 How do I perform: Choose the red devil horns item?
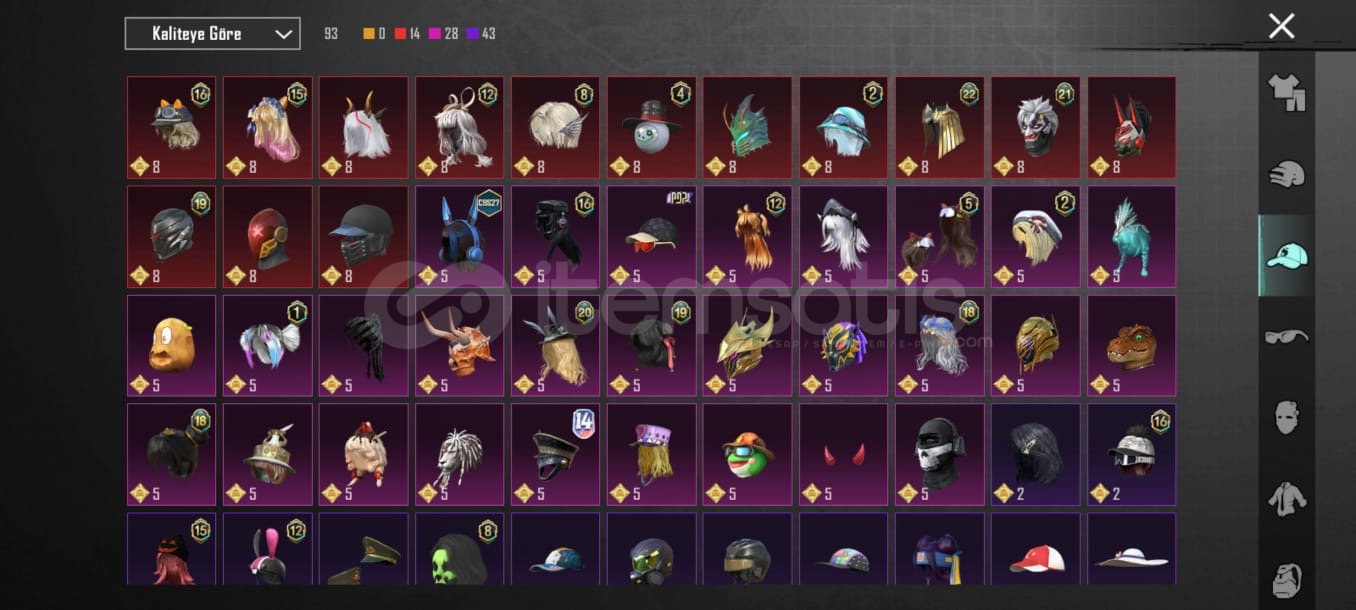pyautogui.click(x=844, y=454)
